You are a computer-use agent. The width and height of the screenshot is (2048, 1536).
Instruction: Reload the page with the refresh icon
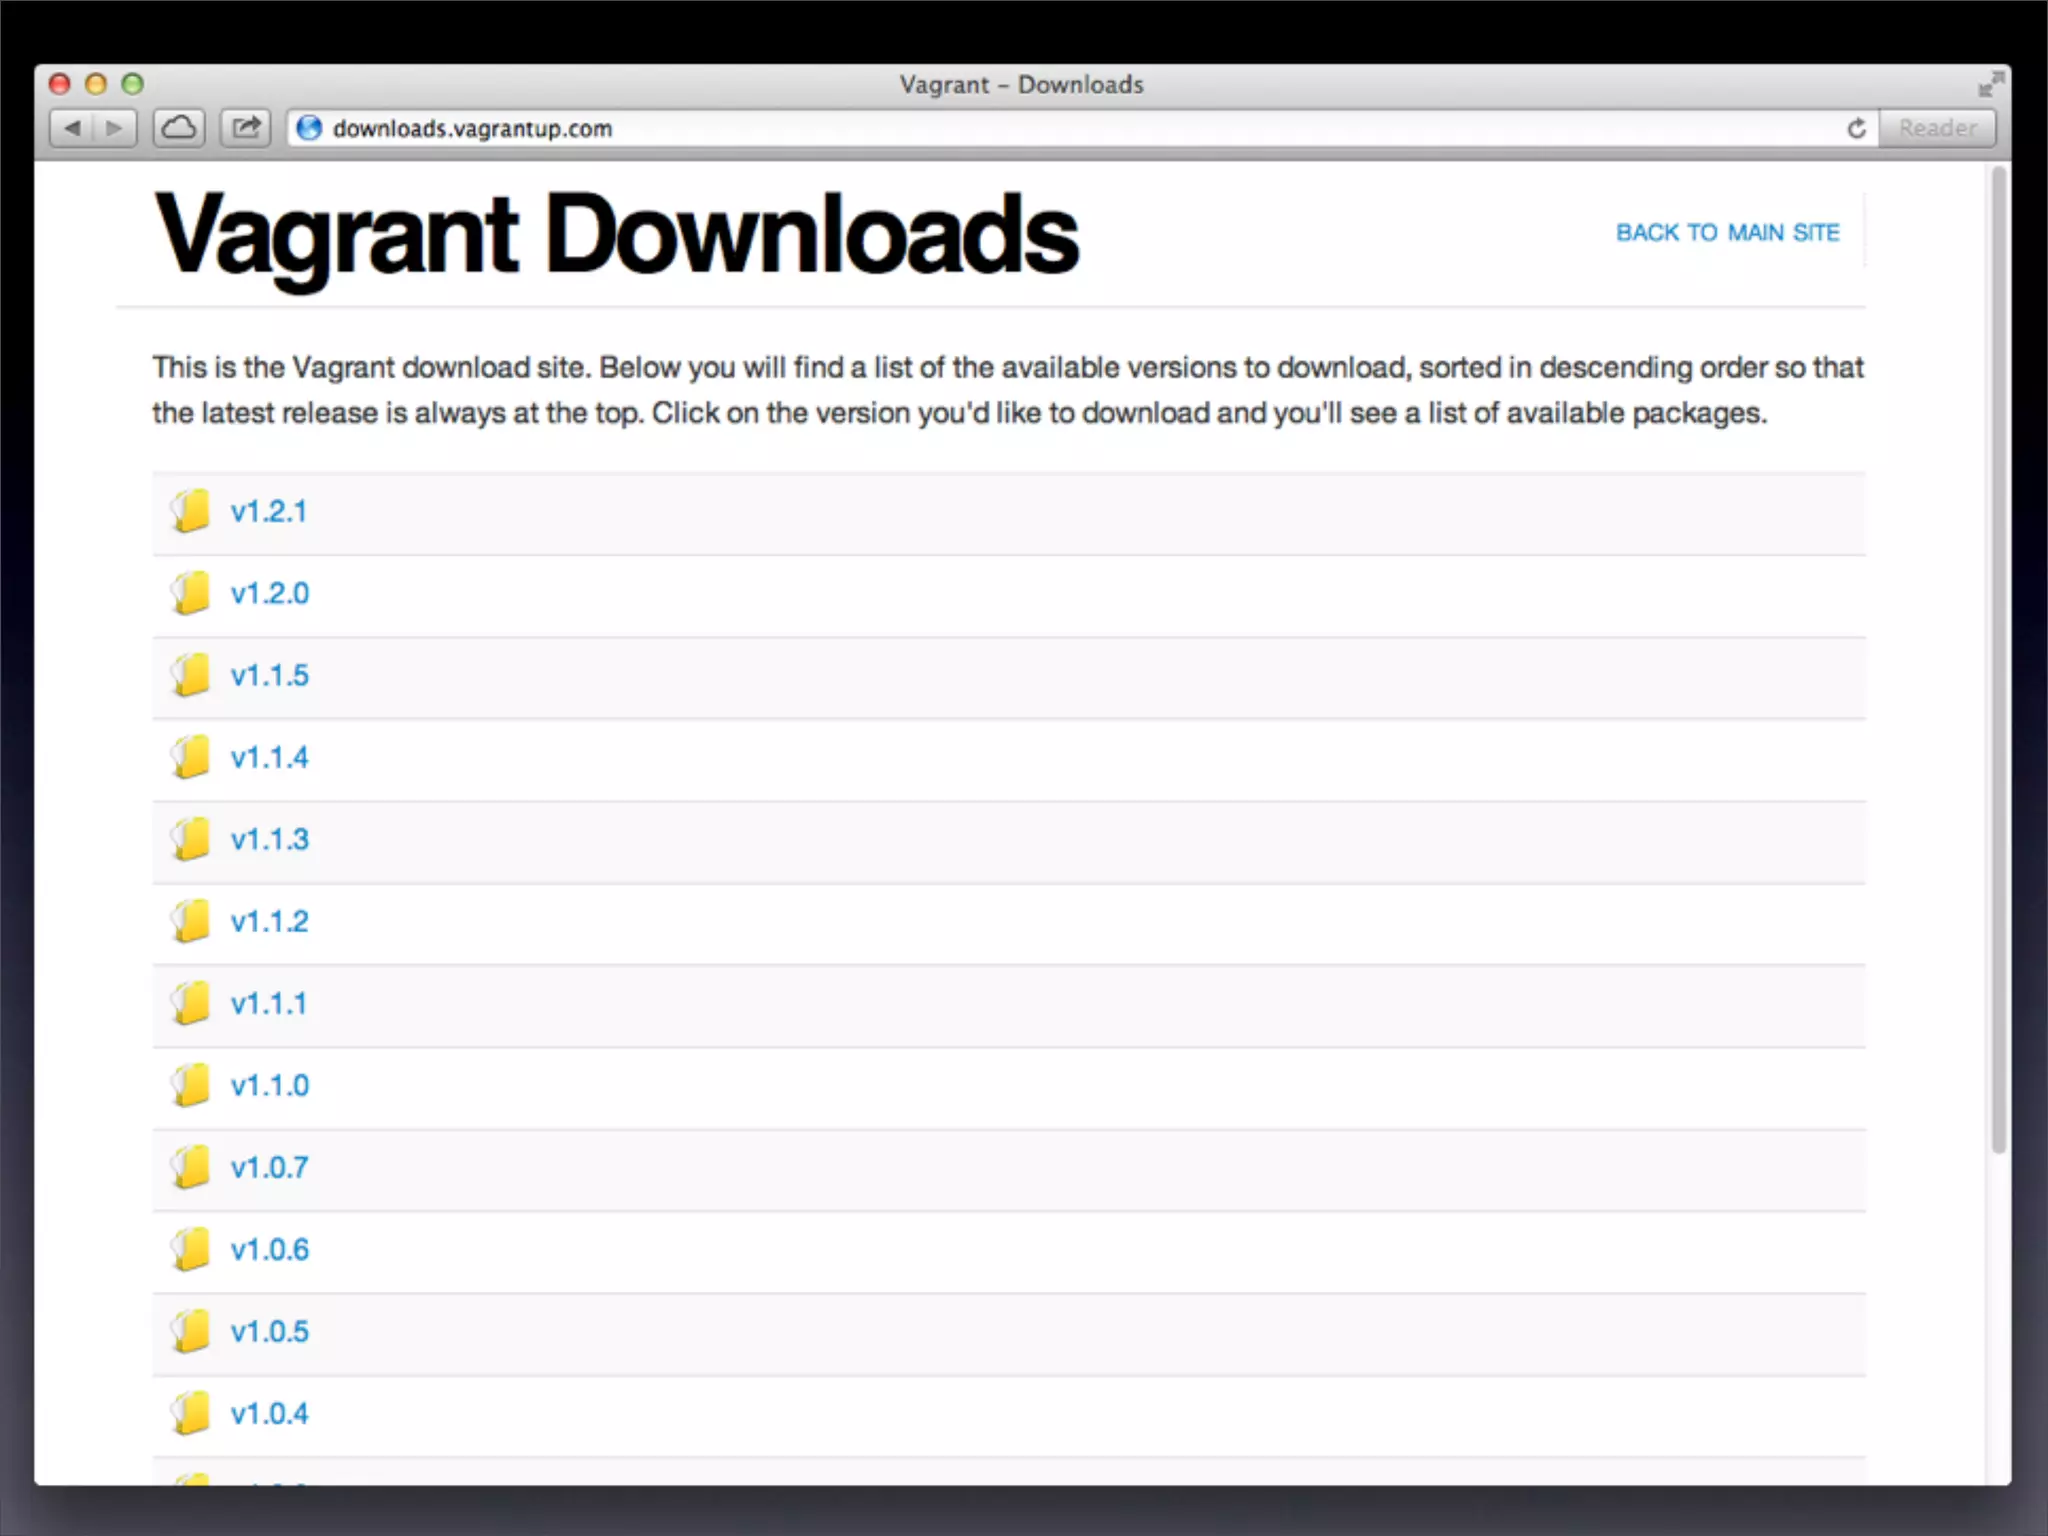point(1856,128)
